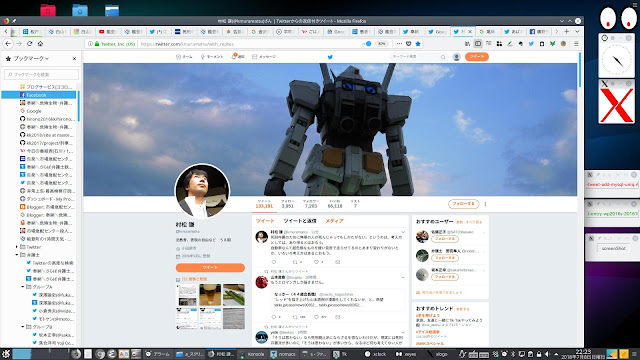This screenshot has width=640, height=360.
Task: Collapse the グループA bookmark folder
Action: (23, 287)
